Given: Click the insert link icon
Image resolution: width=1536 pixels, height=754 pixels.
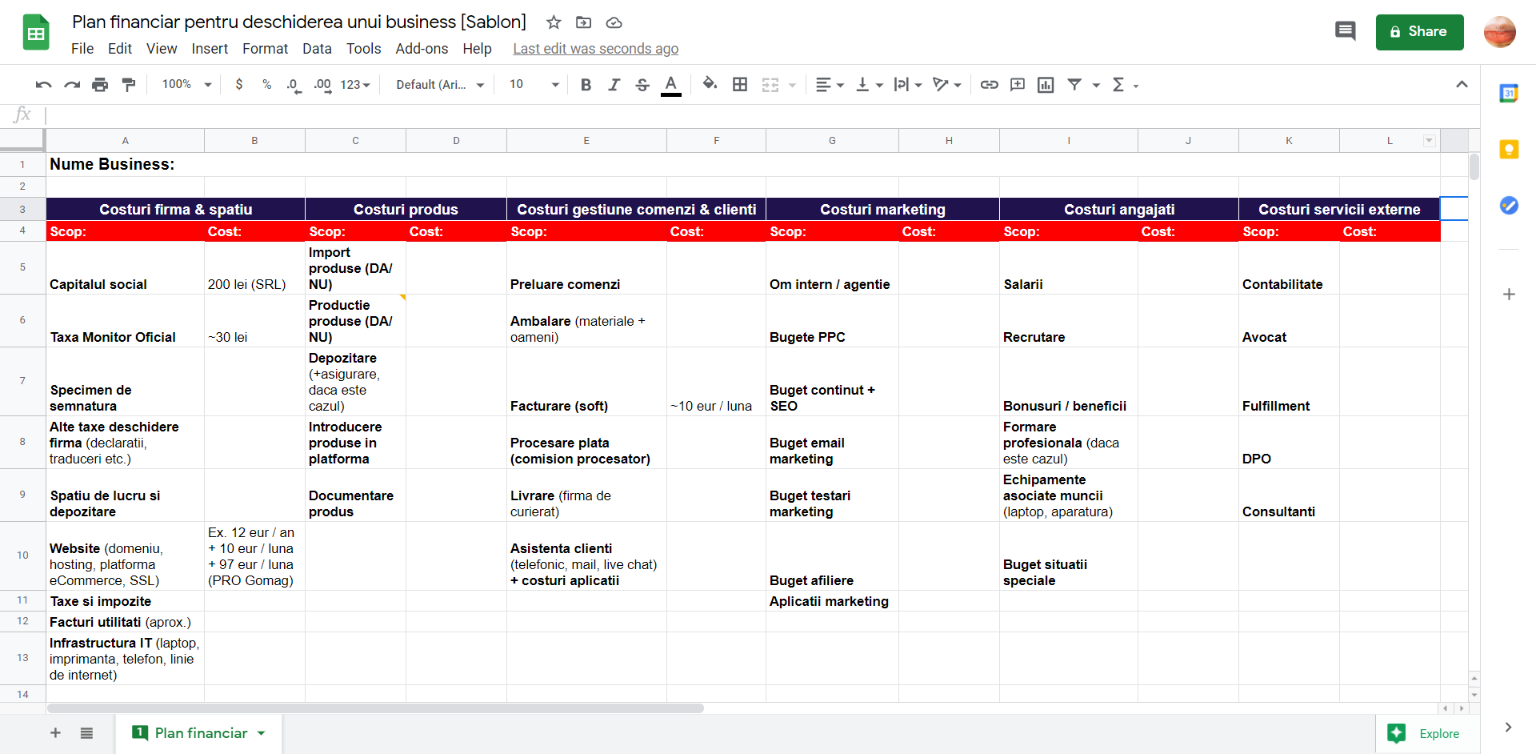Looking at the screenshot, I should point(989,85).
